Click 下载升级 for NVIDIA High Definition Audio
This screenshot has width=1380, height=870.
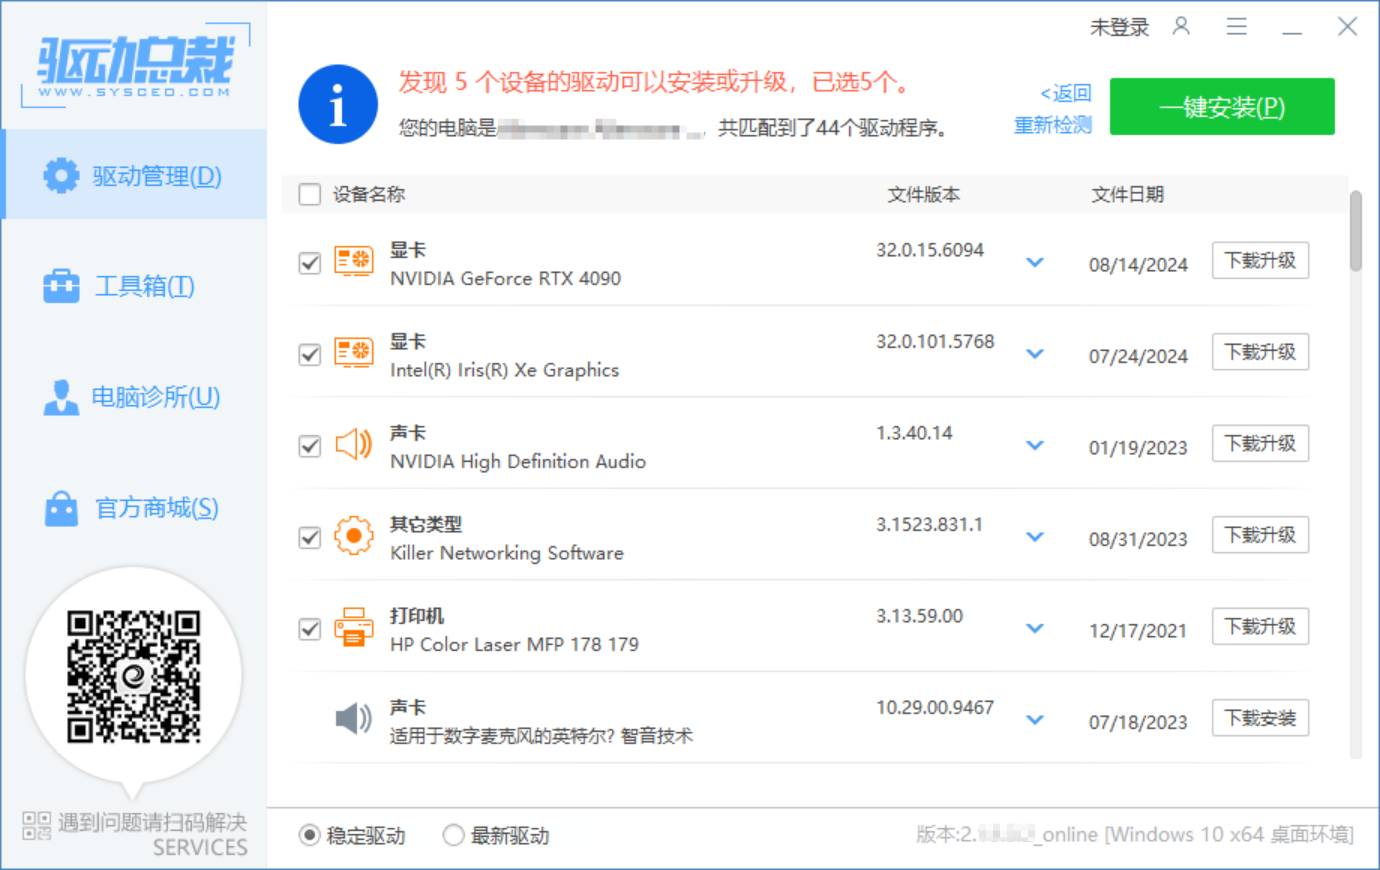click(x=1260, y=443)
